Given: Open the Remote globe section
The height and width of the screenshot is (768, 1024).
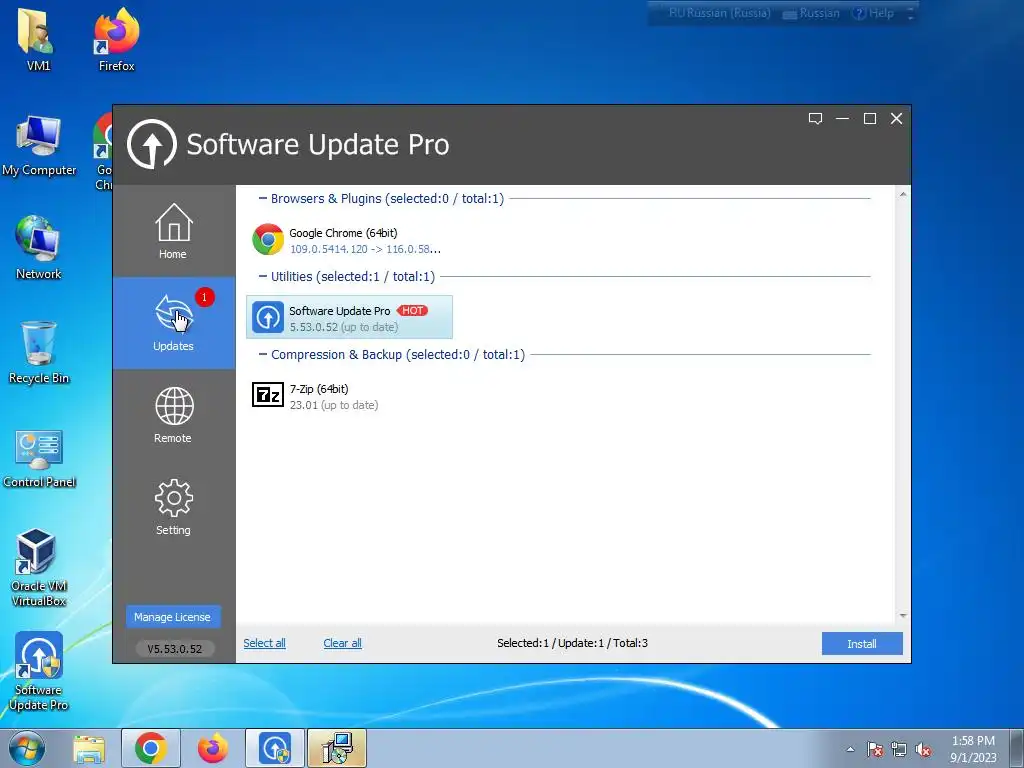Looking at the screenshot, I should pyautogui.click(x=174, y=415).
